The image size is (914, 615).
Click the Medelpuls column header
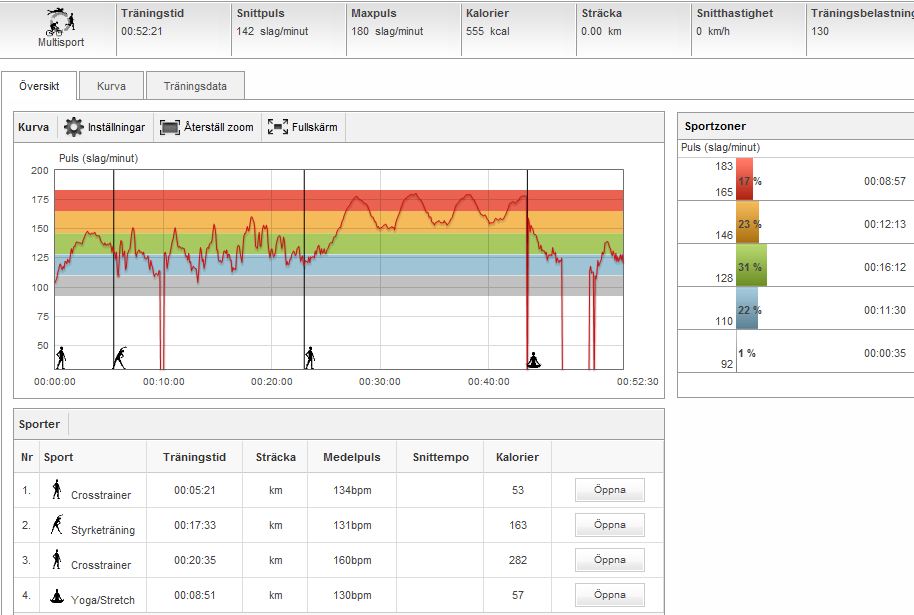[352, 457]
